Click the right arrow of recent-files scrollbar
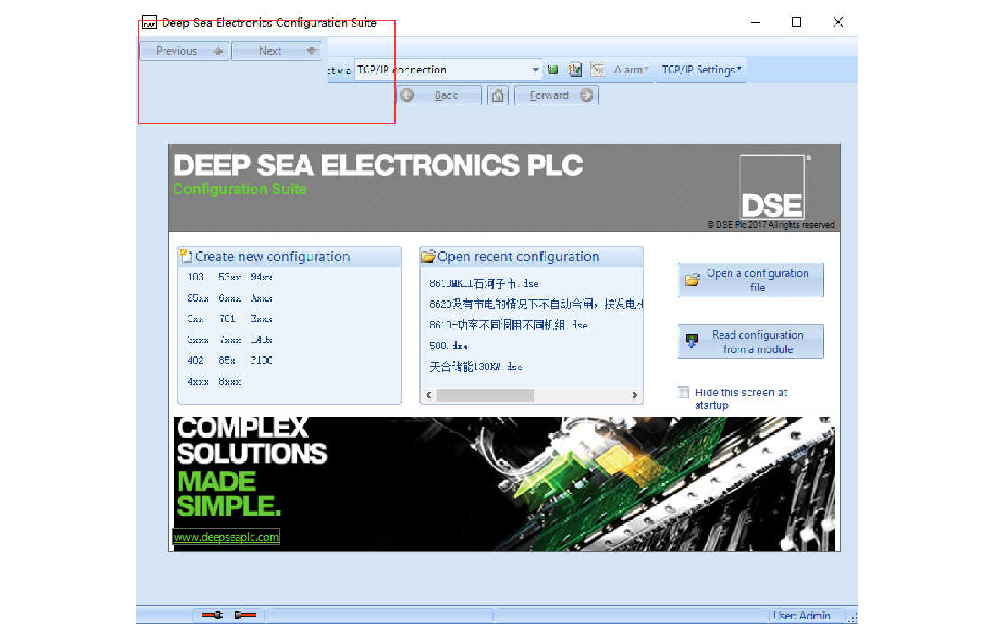This screenshot has height=638, width=1000. pos(635,395)
